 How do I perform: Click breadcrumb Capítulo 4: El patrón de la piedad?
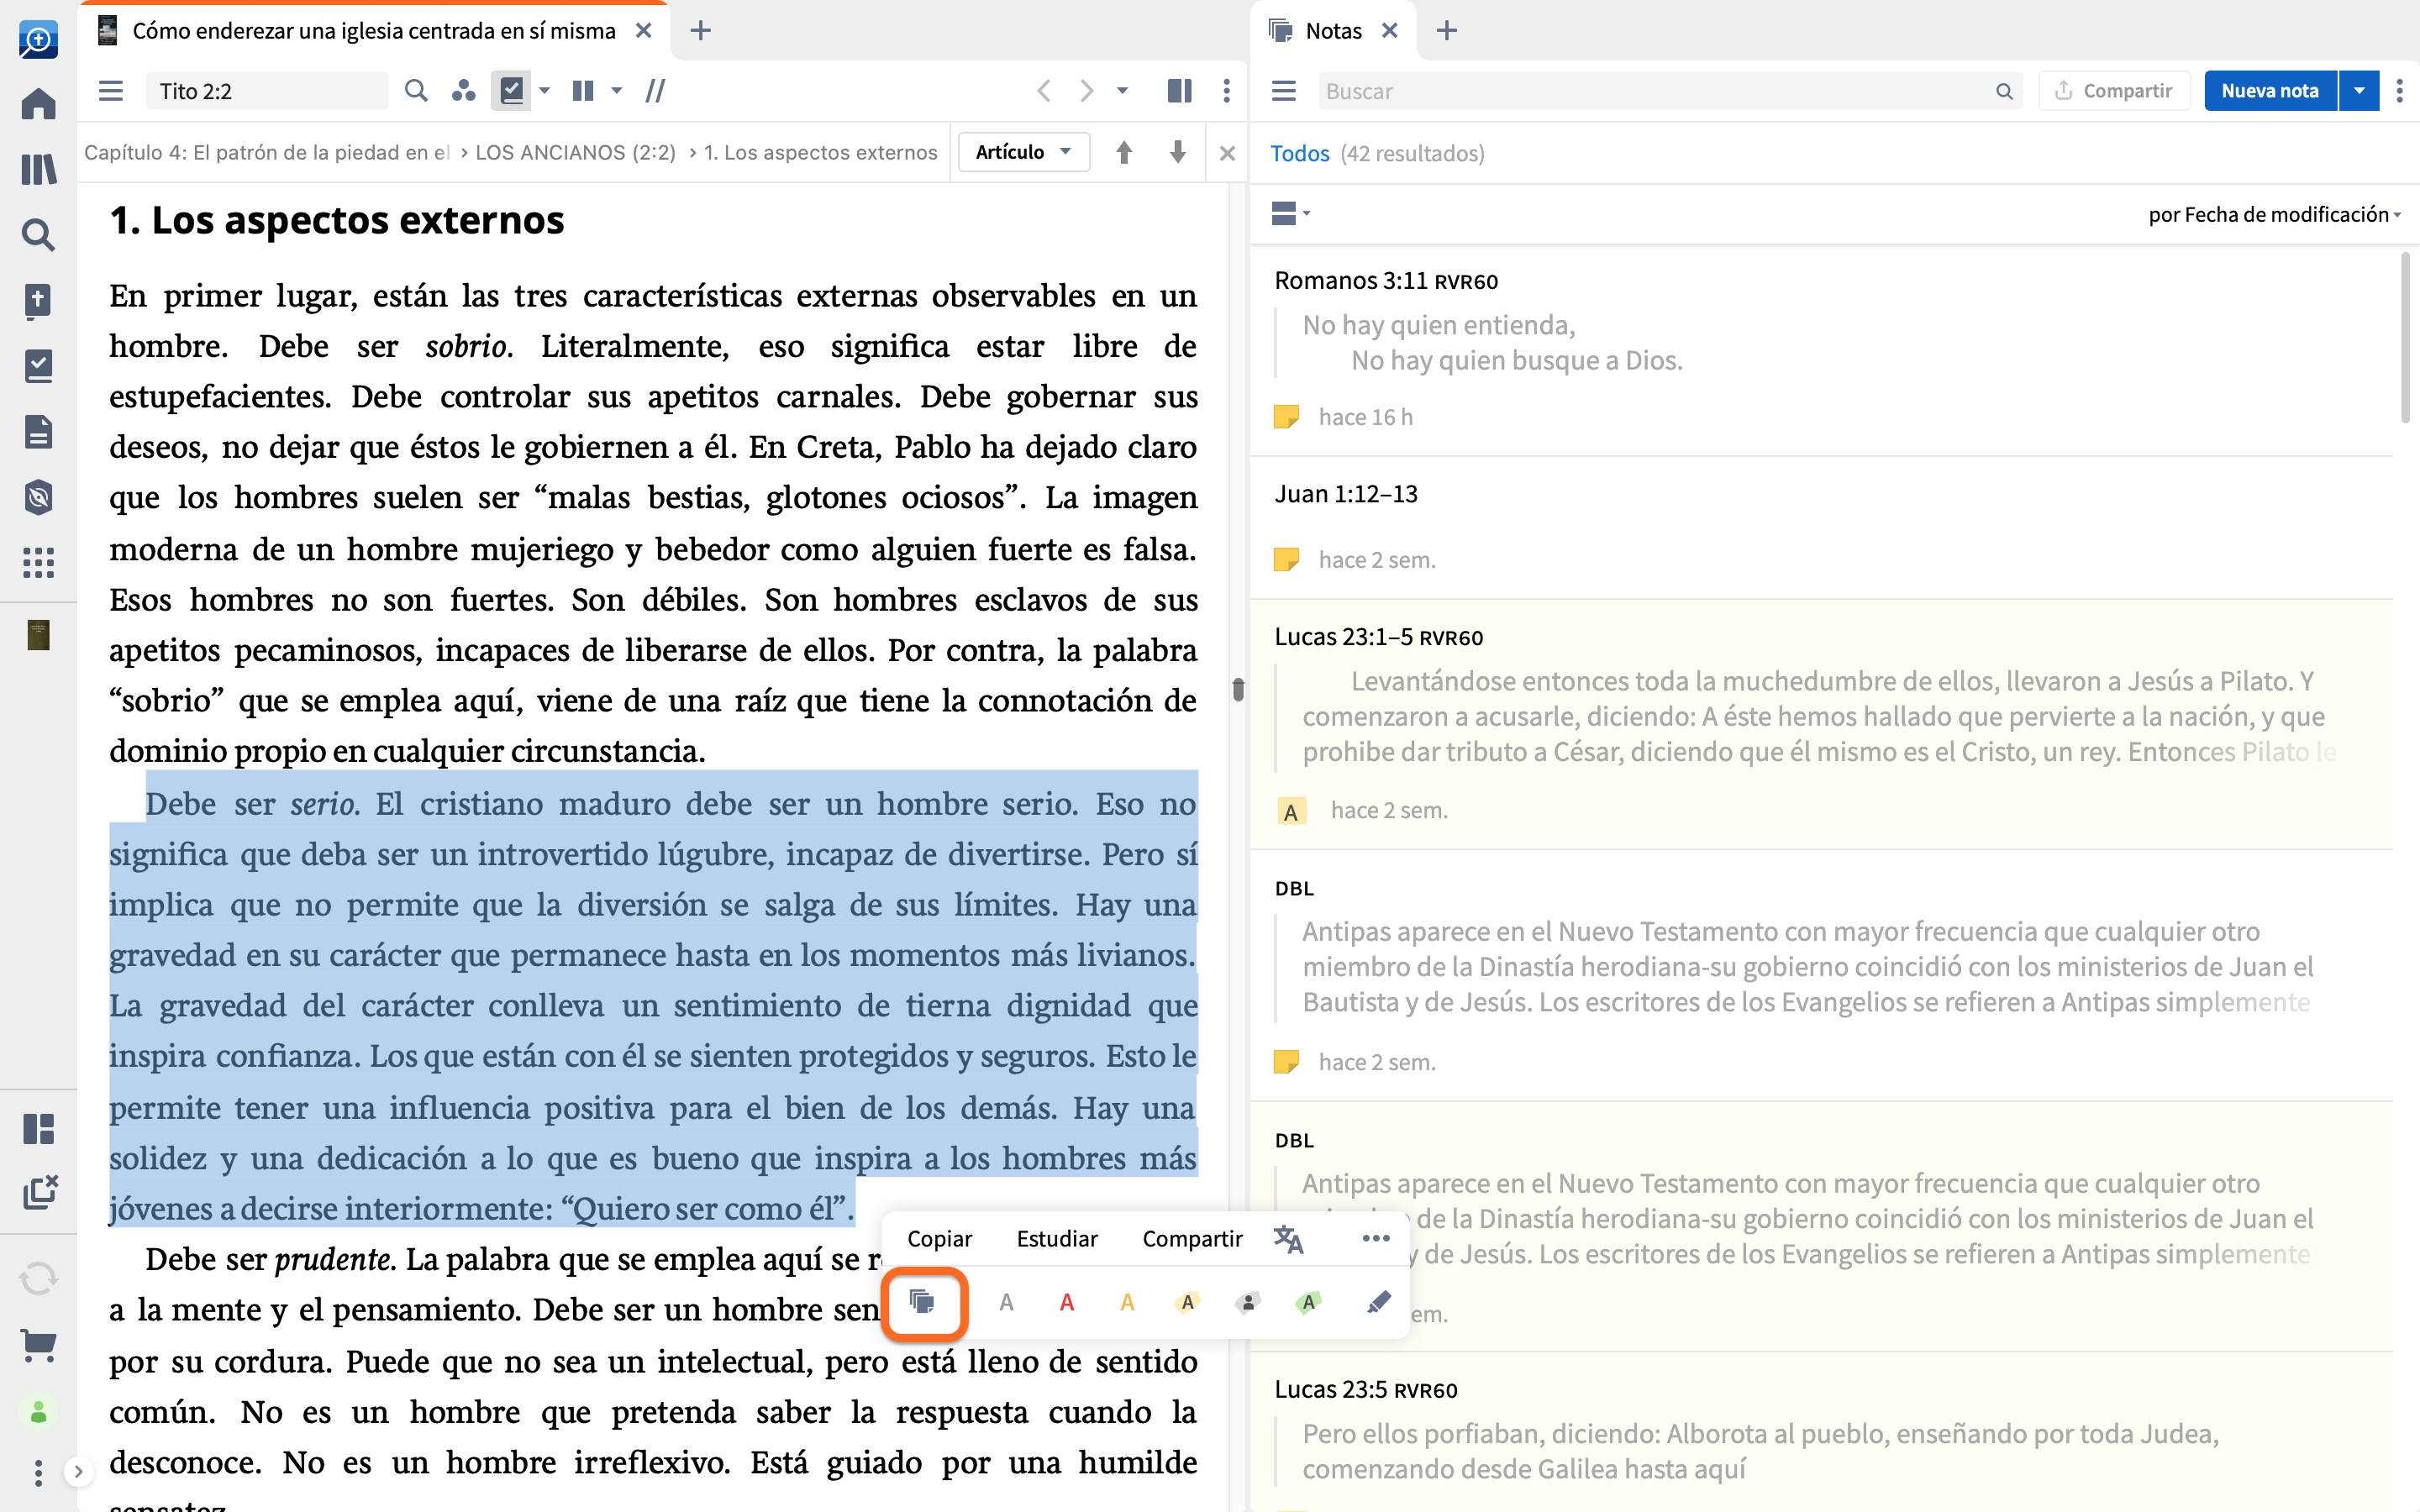pyautogui.click(x=266, y=152)
